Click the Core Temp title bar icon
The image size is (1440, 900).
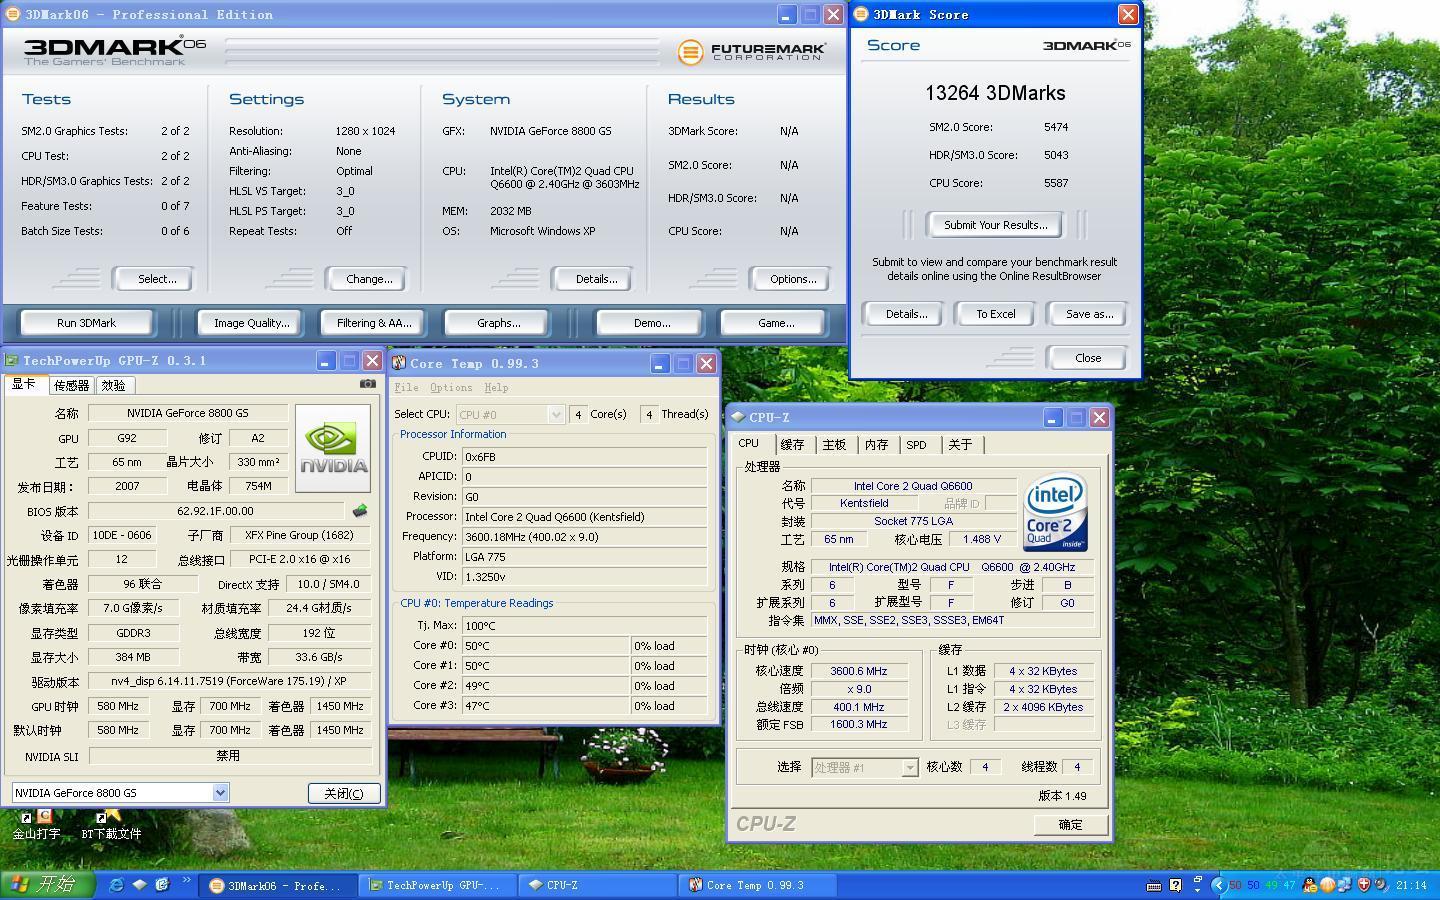[398, 363]
